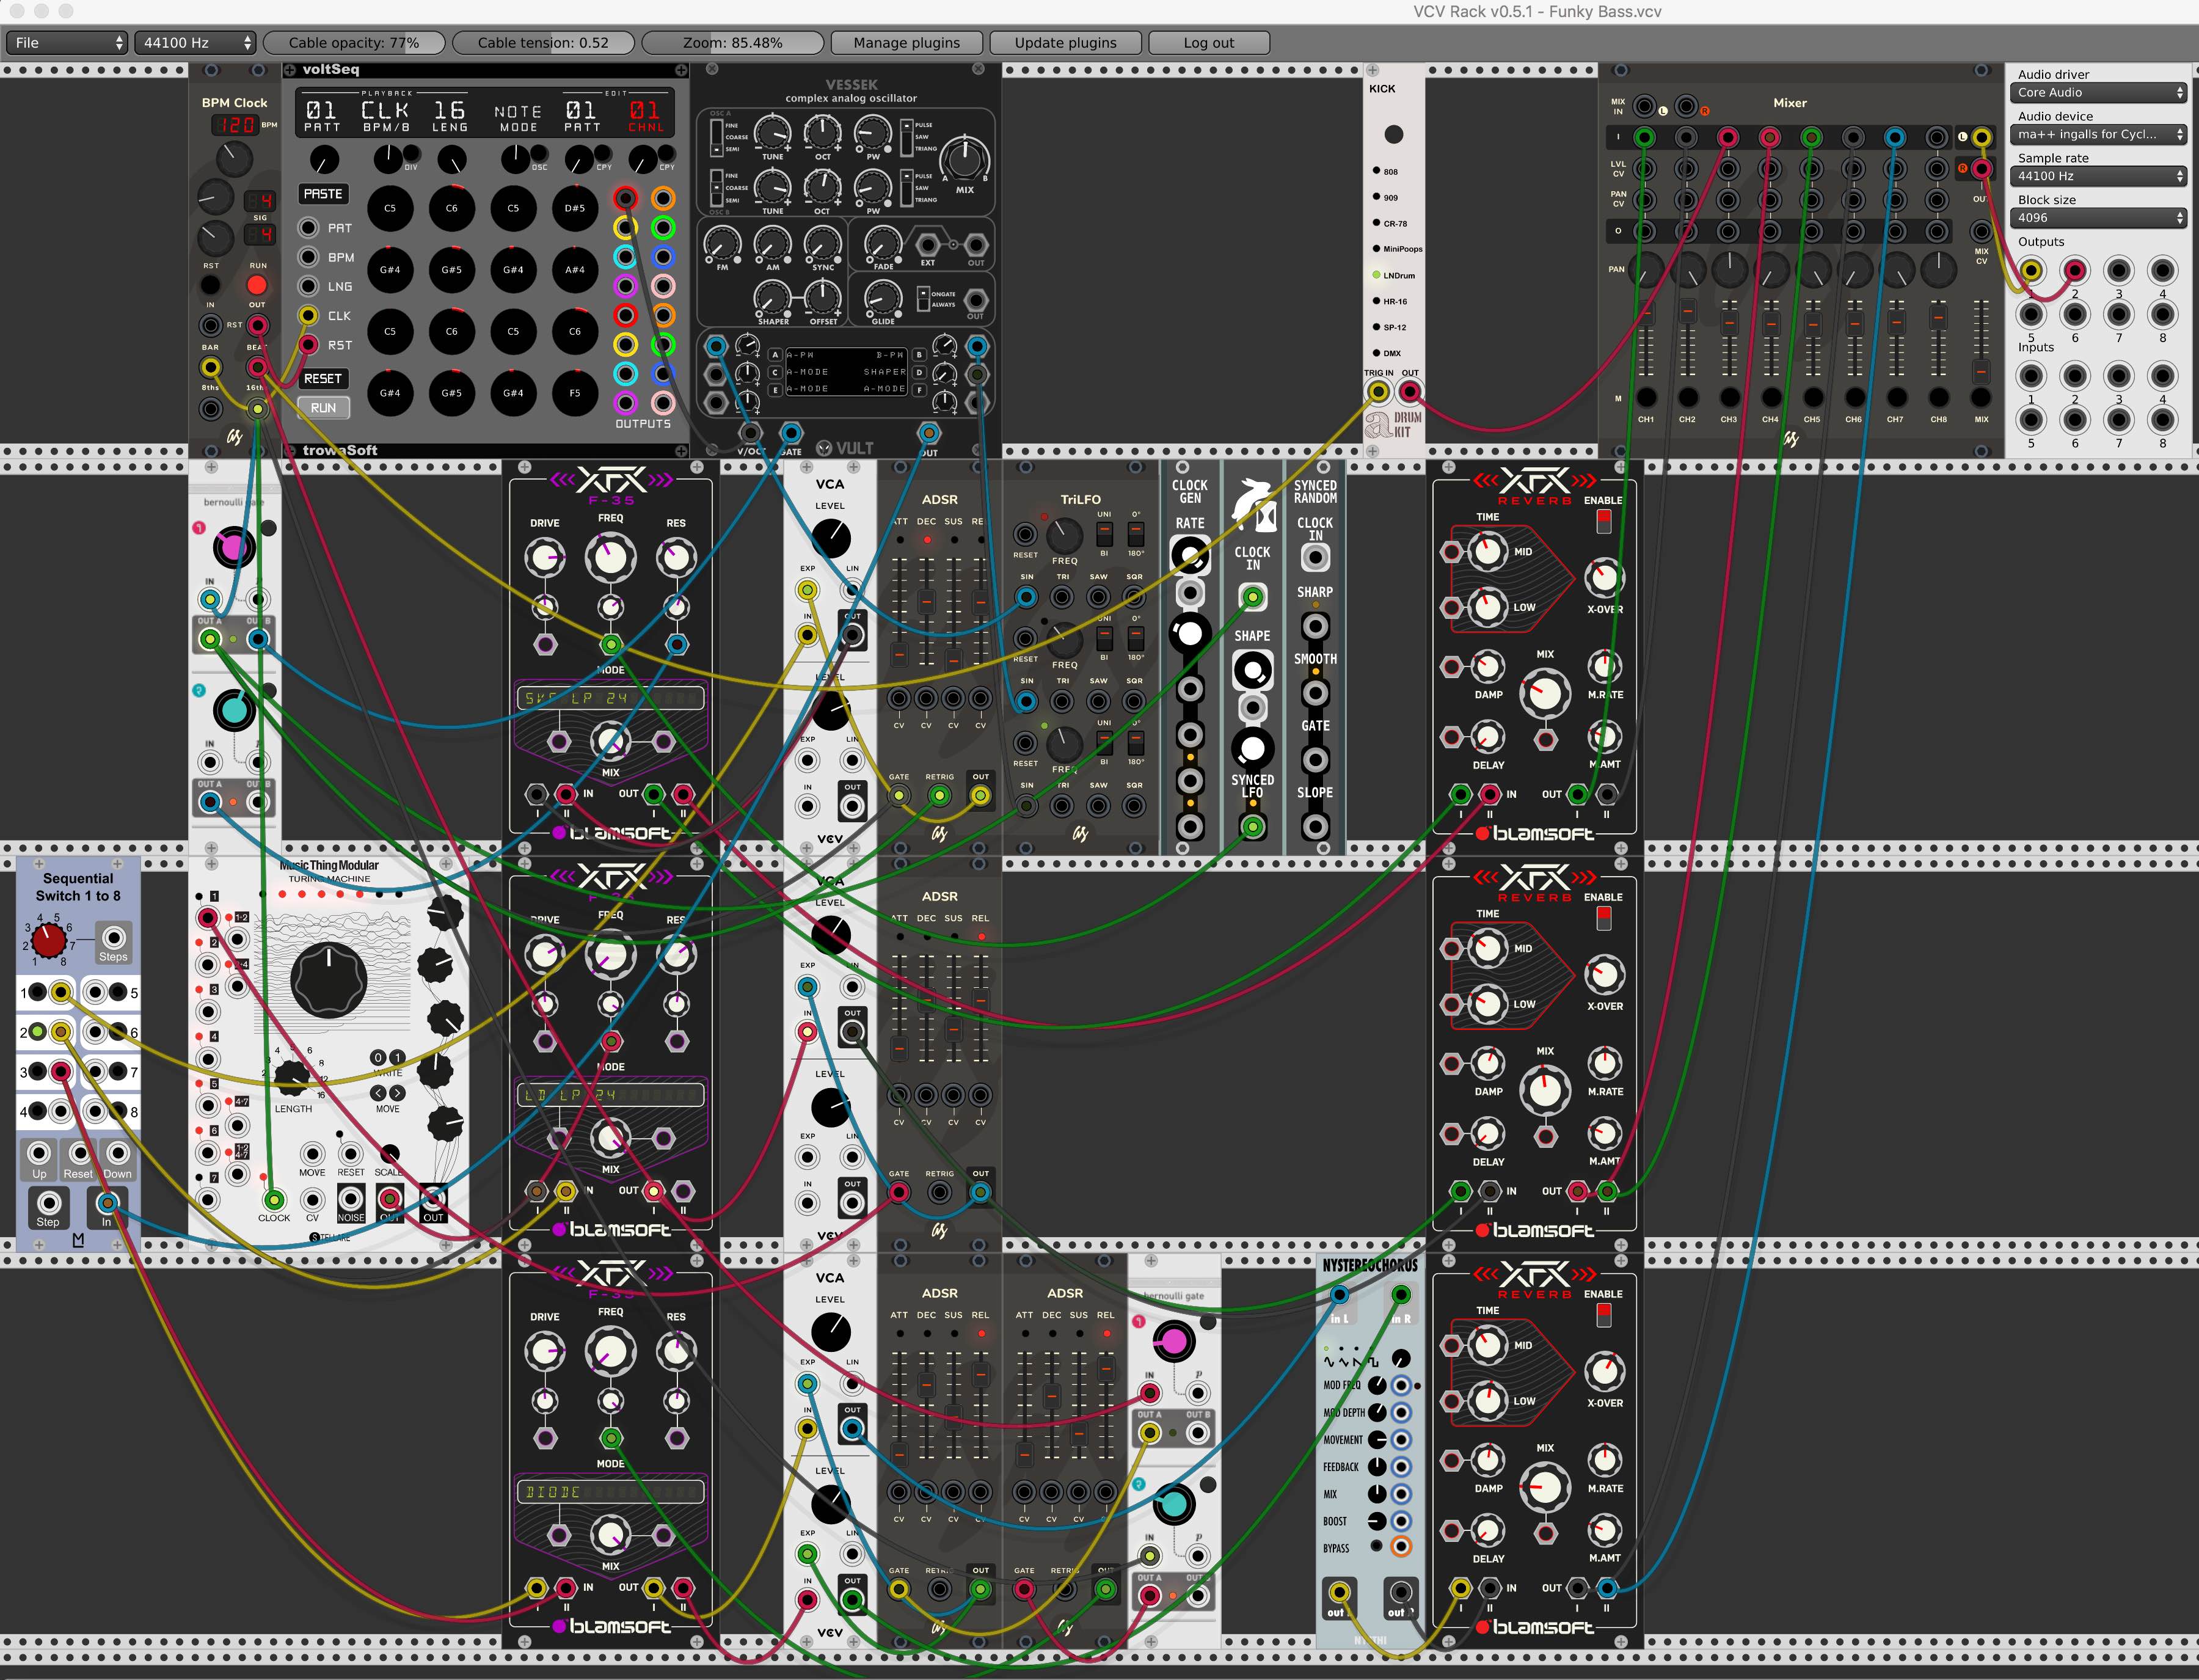Click the voltSeq D#5 step pad

point(575,208)
